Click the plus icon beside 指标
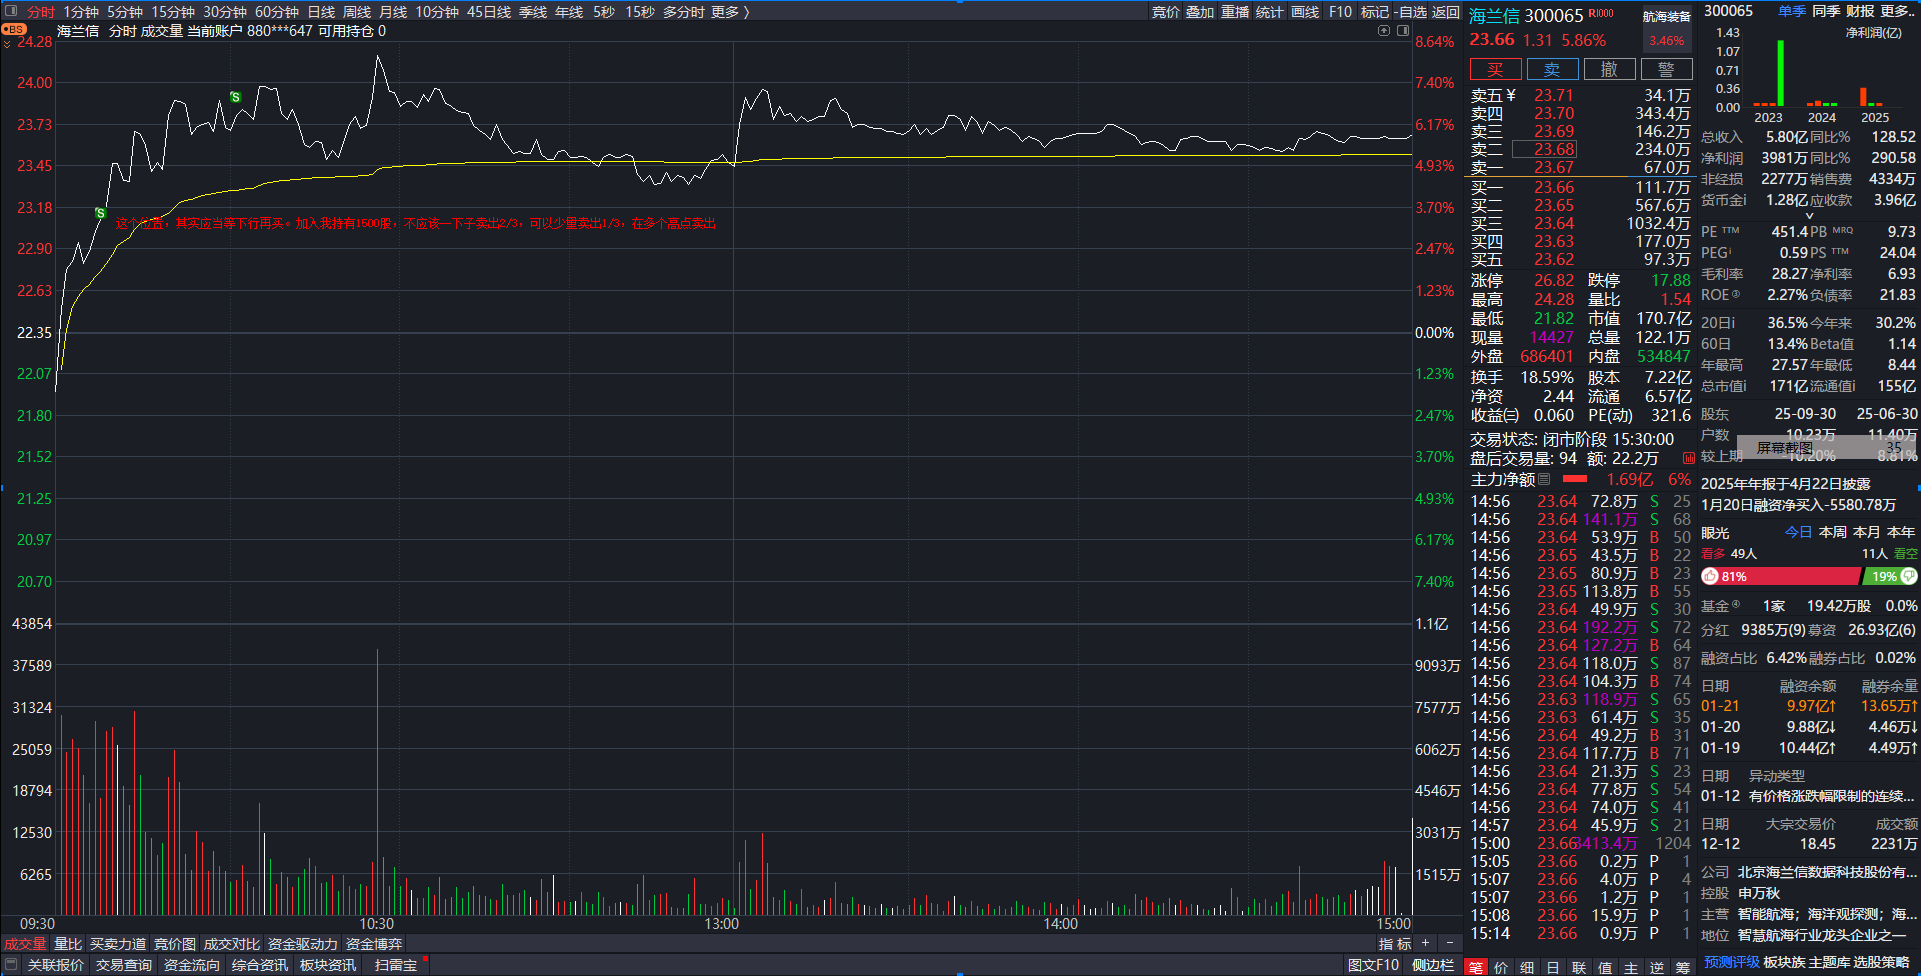This screenshot has width=1921, height=976. [1426, 943]
